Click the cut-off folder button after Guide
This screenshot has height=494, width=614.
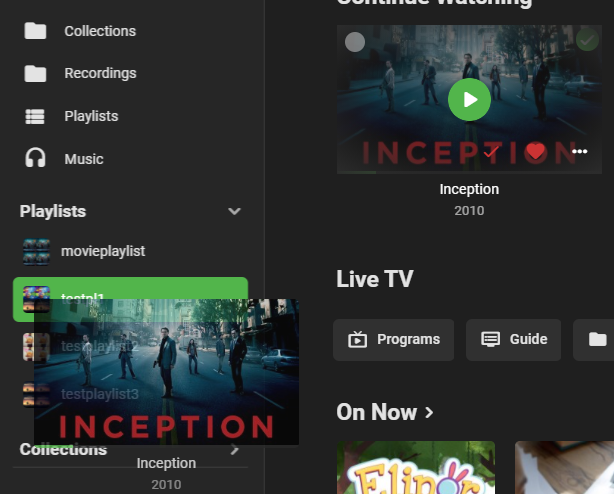tap(594, 340)
